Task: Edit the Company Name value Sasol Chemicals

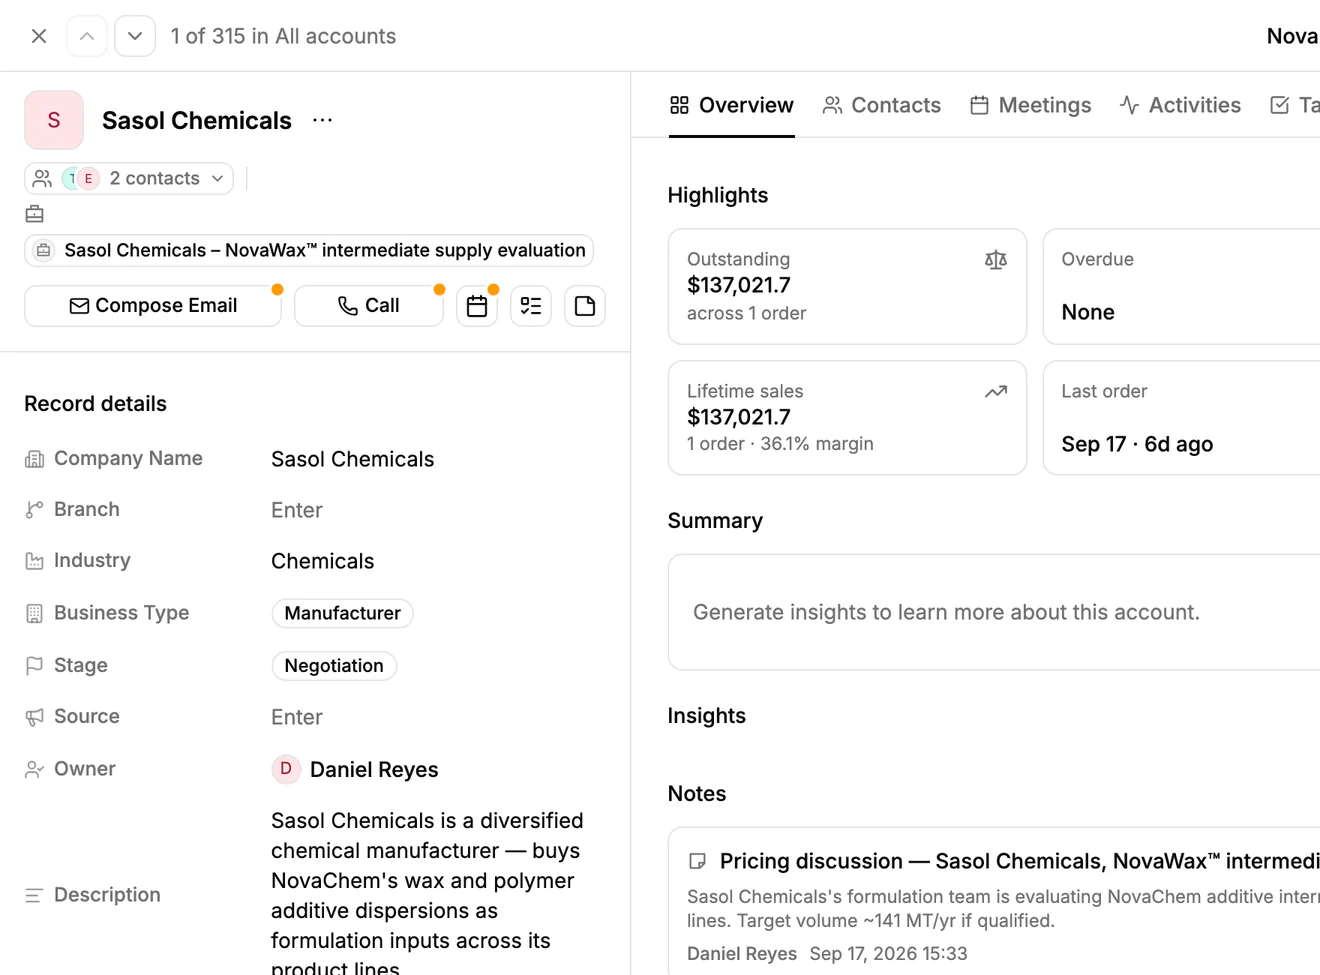Action: tap(353, 459)
